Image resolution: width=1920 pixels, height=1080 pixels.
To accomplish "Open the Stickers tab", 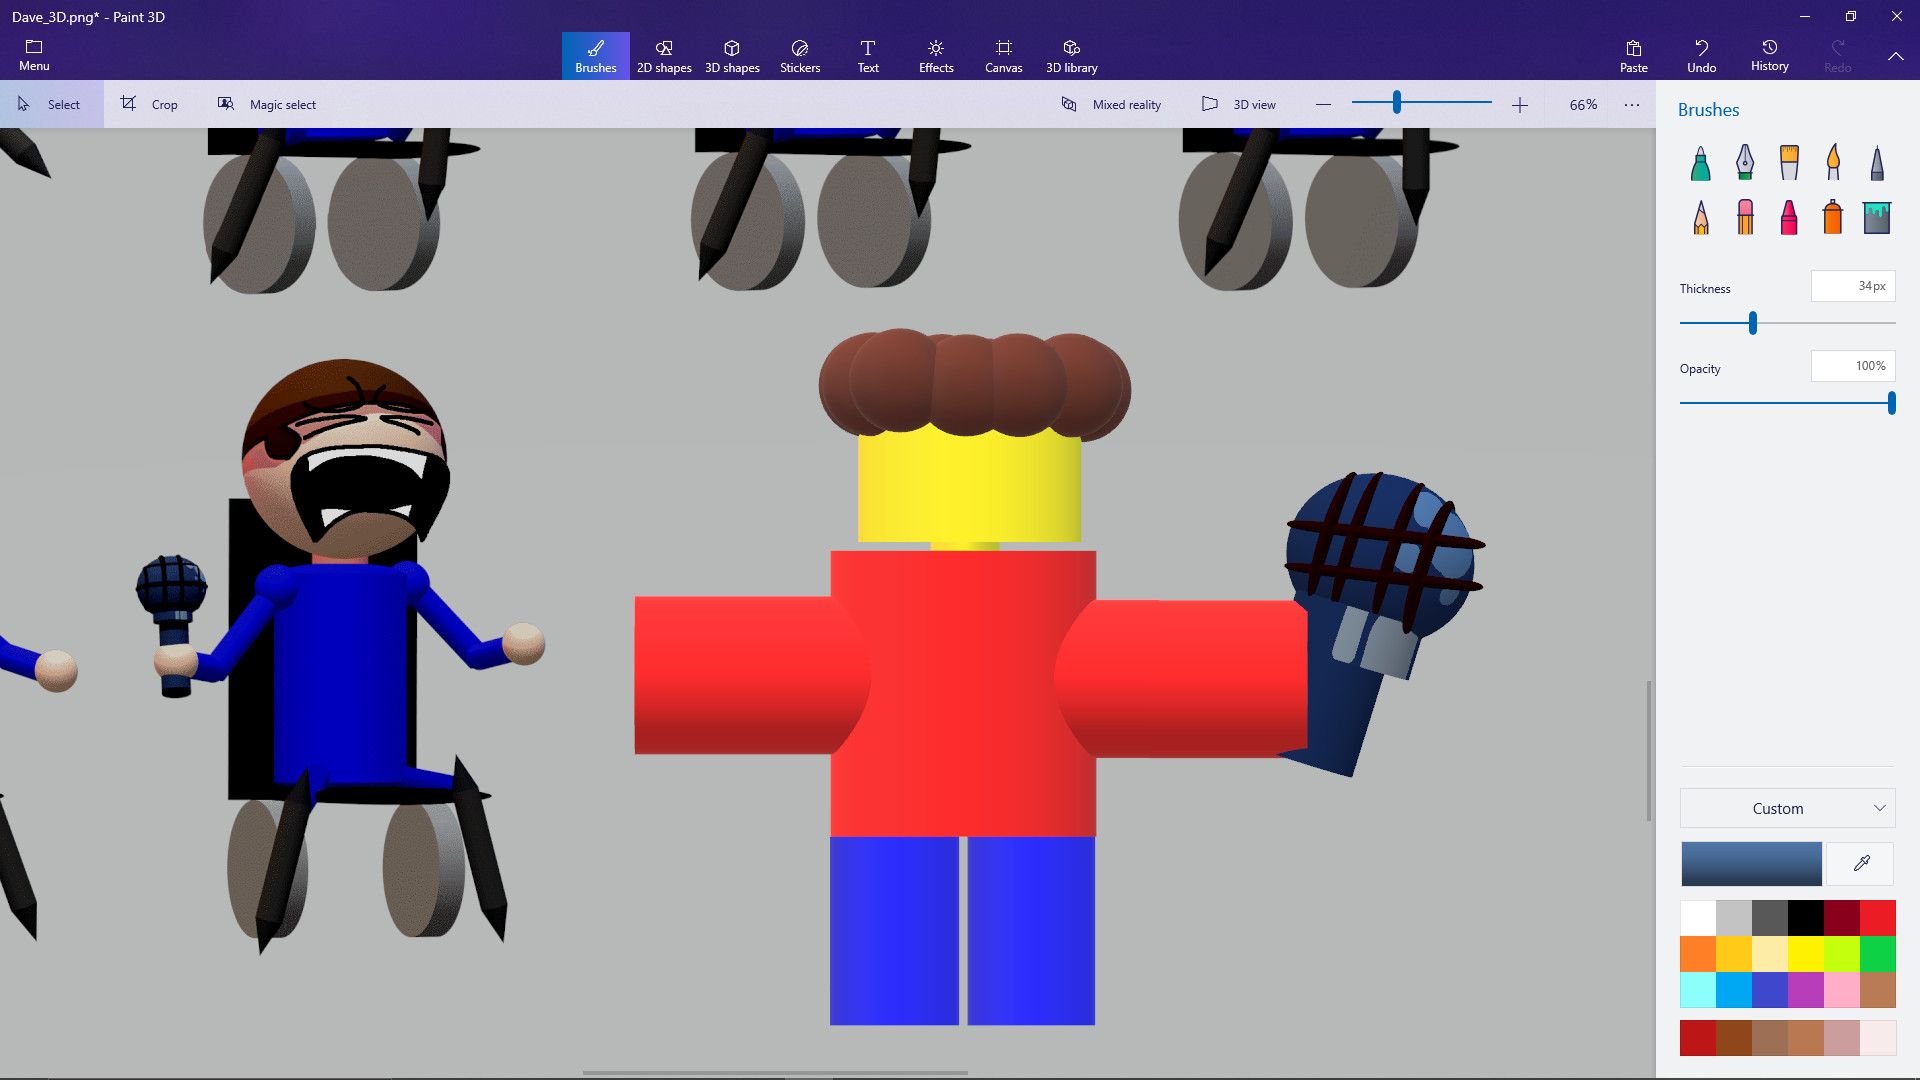I will [800, 56].
